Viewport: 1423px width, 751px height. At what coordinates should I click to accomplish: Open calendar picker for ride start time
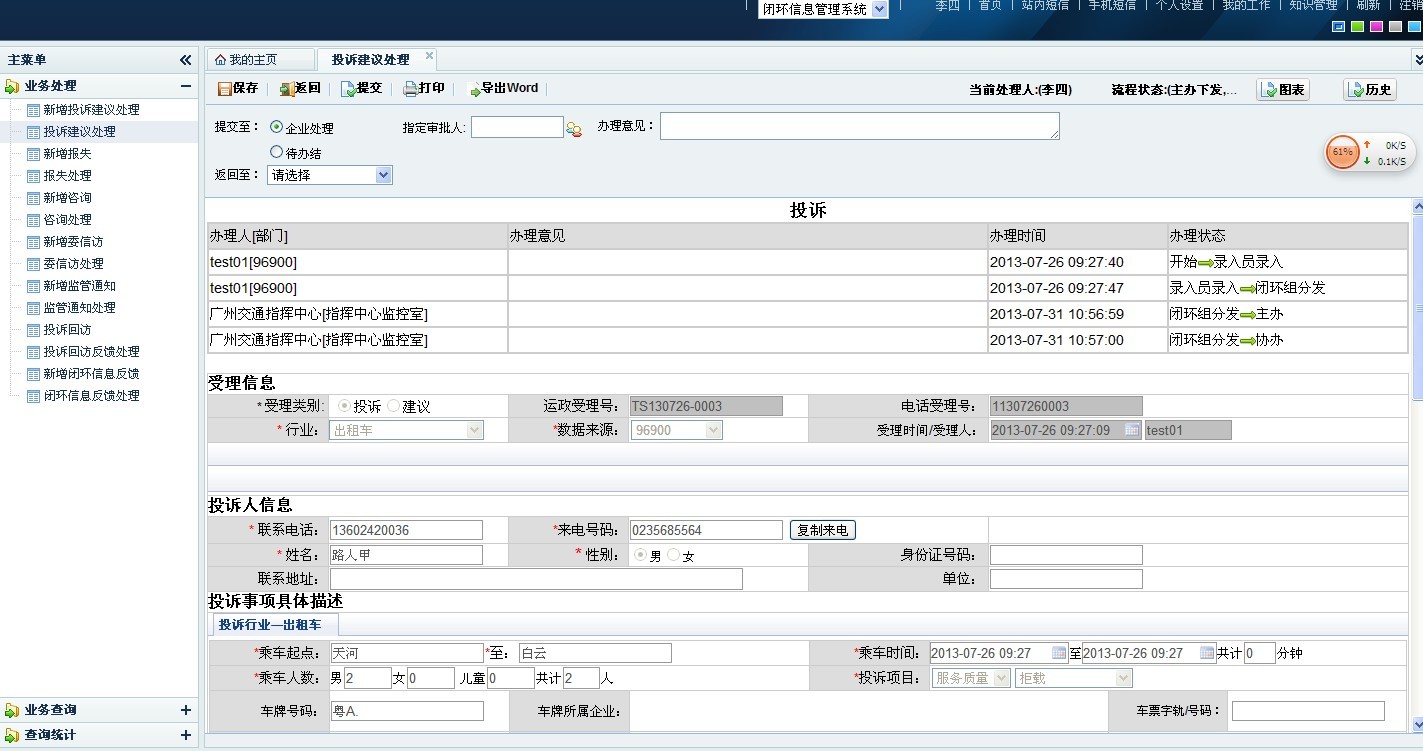(1059, 653)
